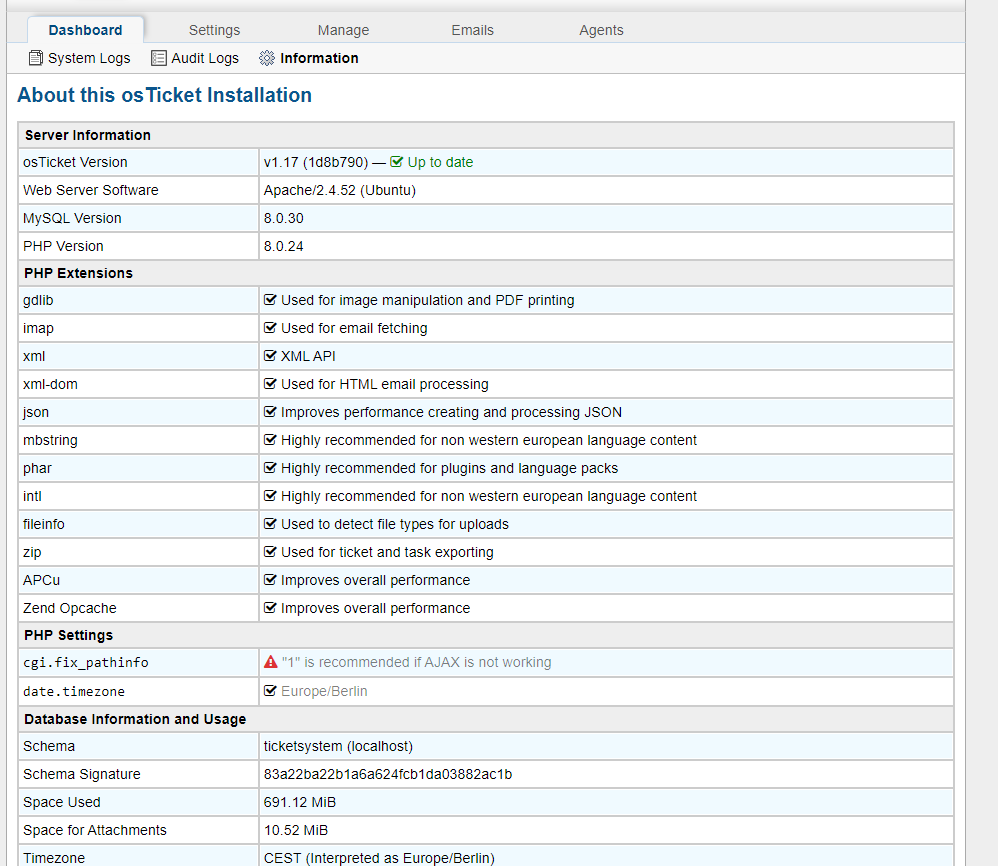Click the zip extension checkbox

(270, 552)
